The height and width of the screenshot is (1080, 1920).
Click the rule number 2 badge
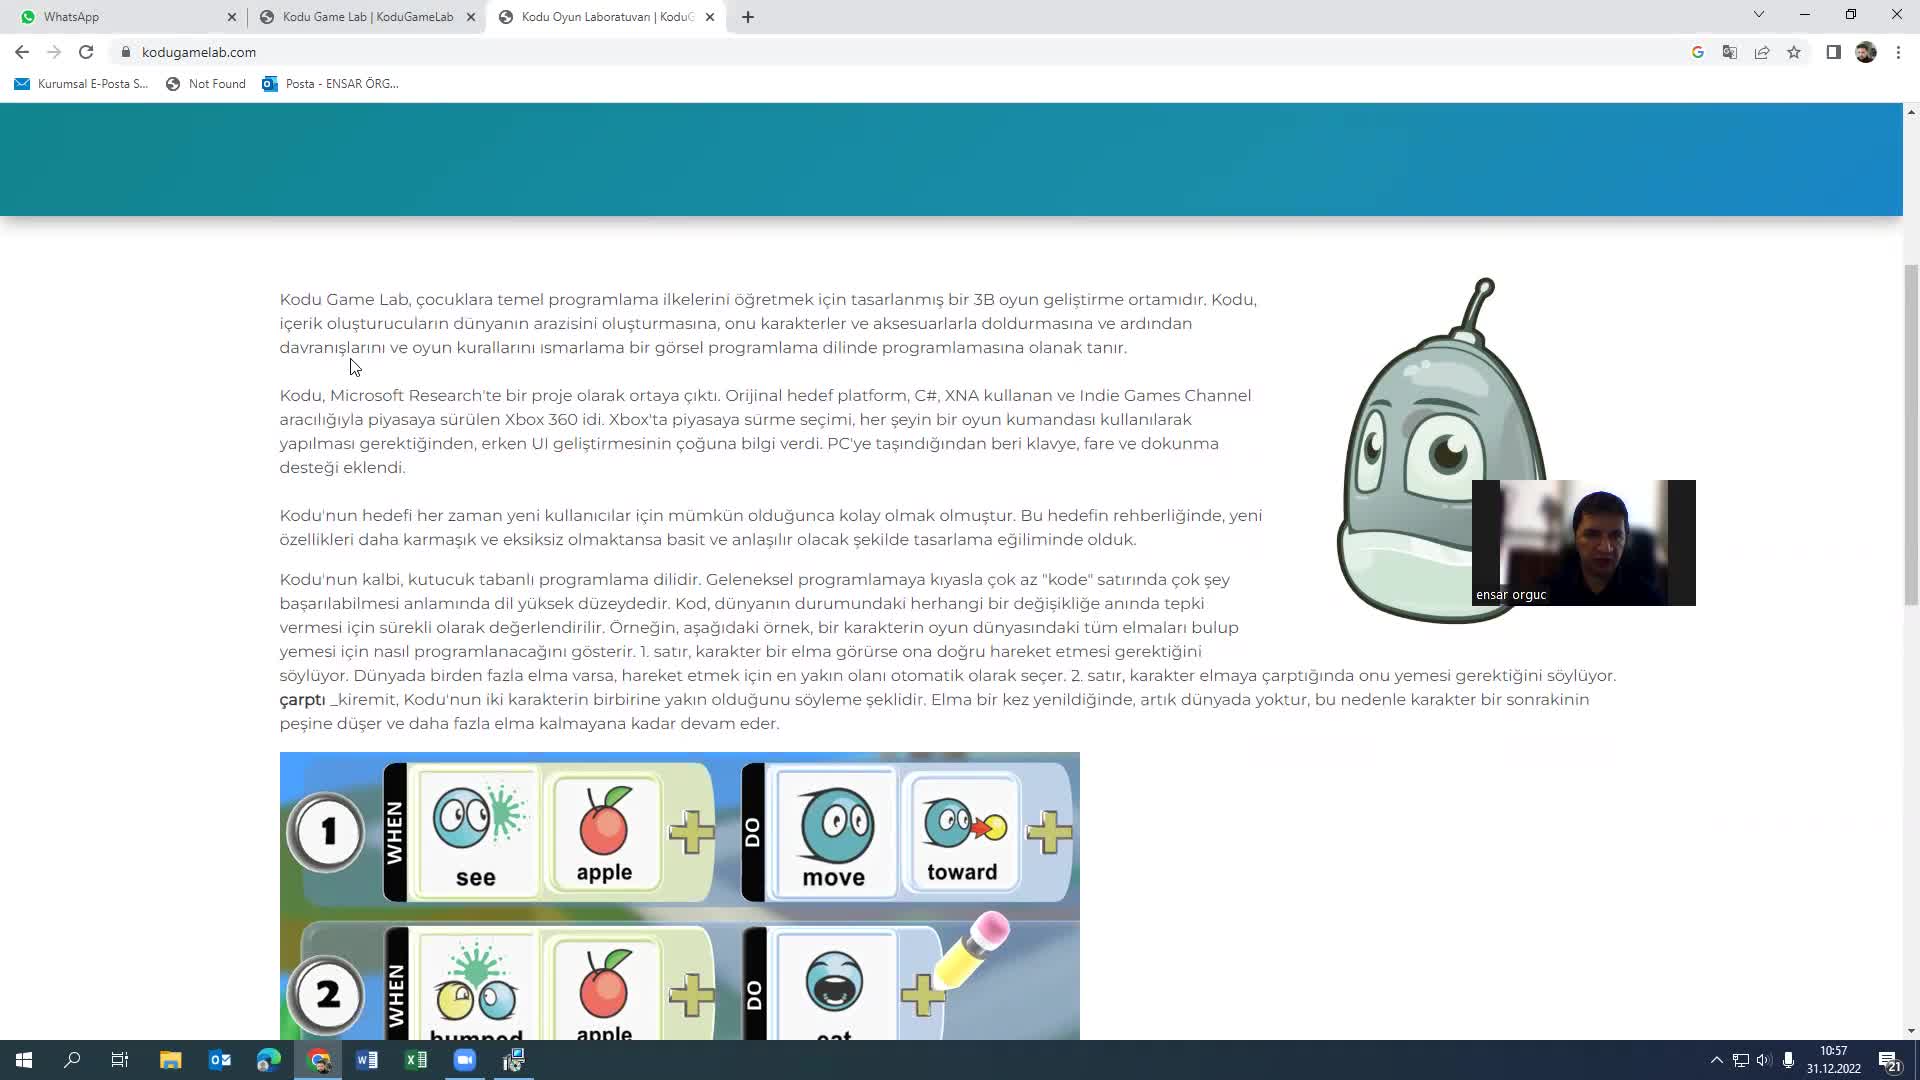tap(327, 995)
